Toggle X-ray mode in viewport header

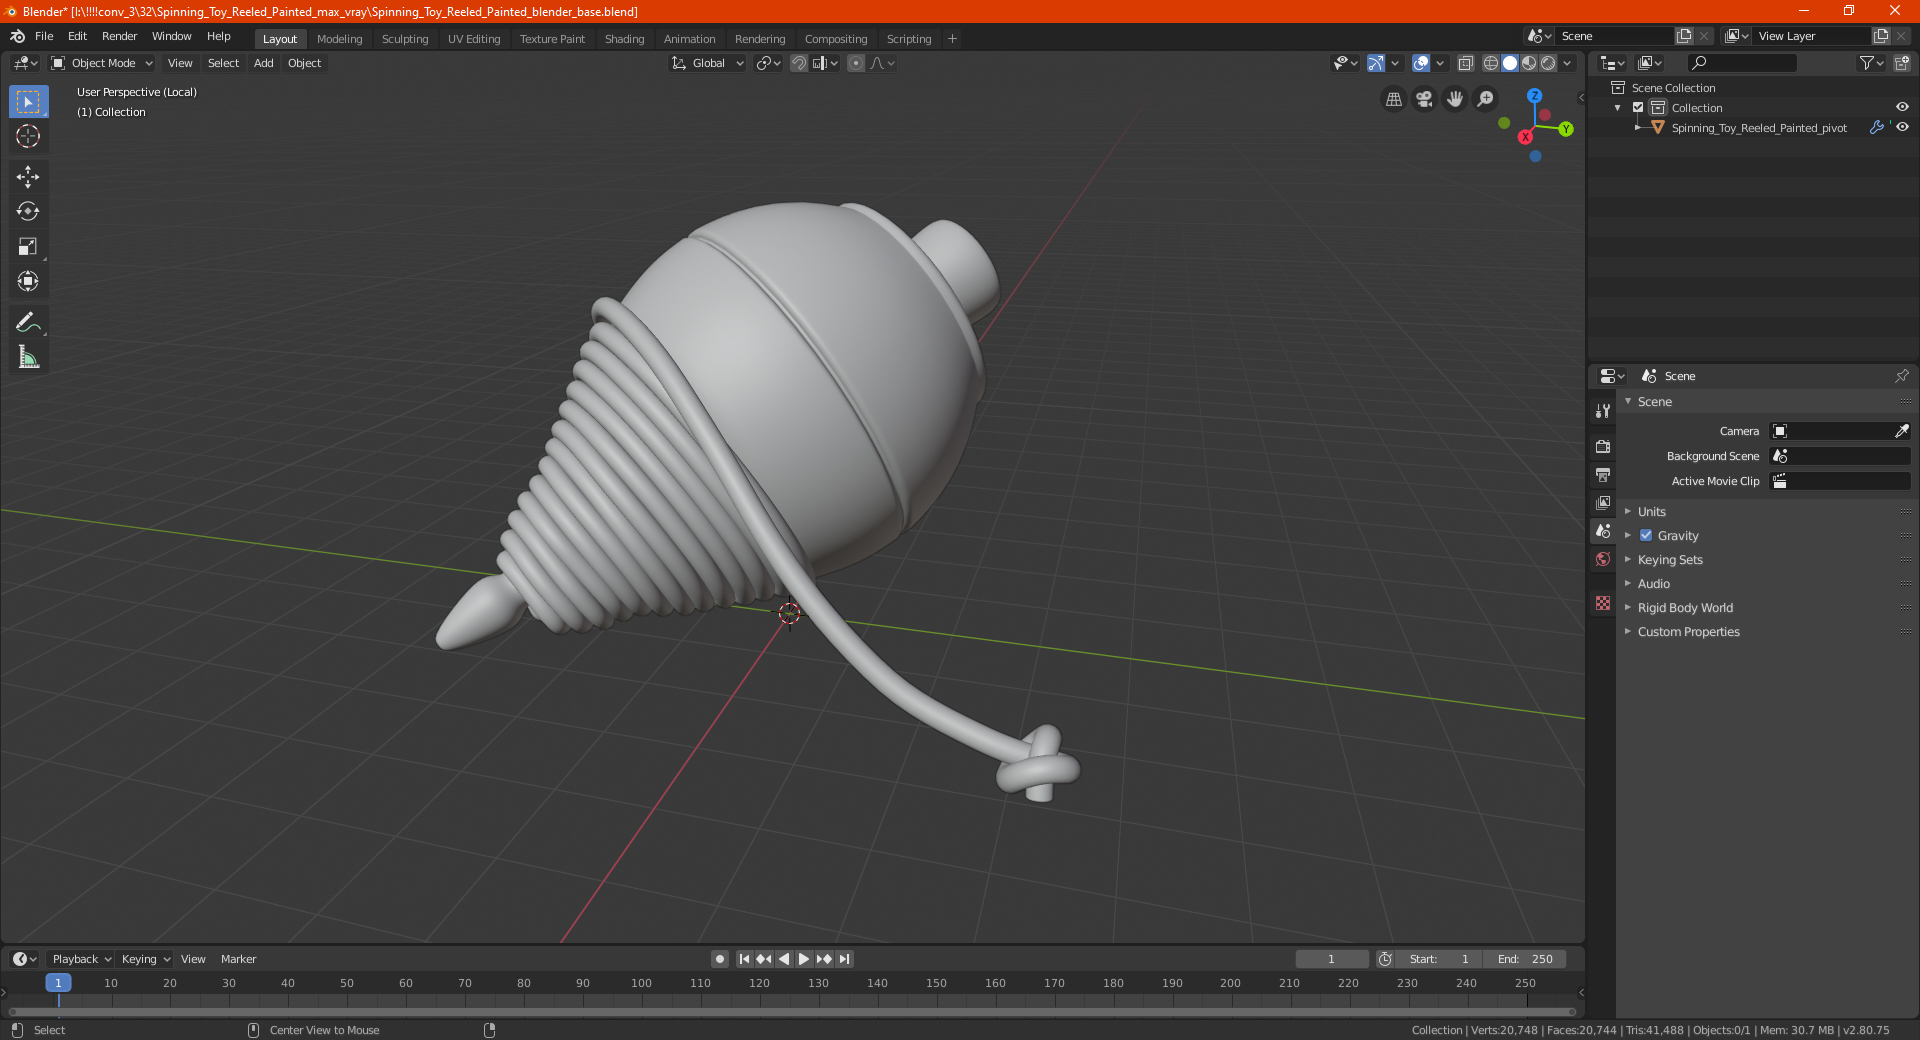(x=1465, y=63)
